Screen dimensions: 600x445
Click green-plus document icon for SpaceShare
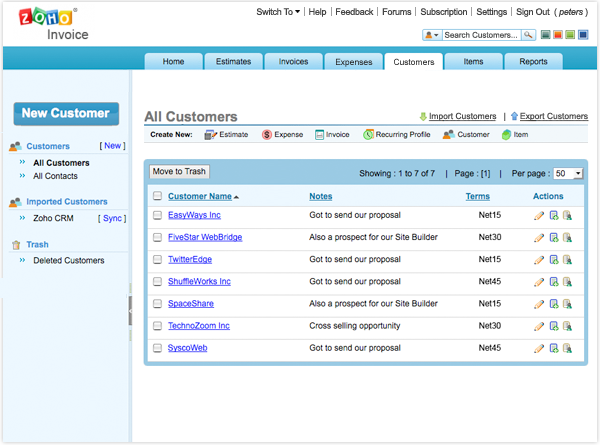click(554, 305)
